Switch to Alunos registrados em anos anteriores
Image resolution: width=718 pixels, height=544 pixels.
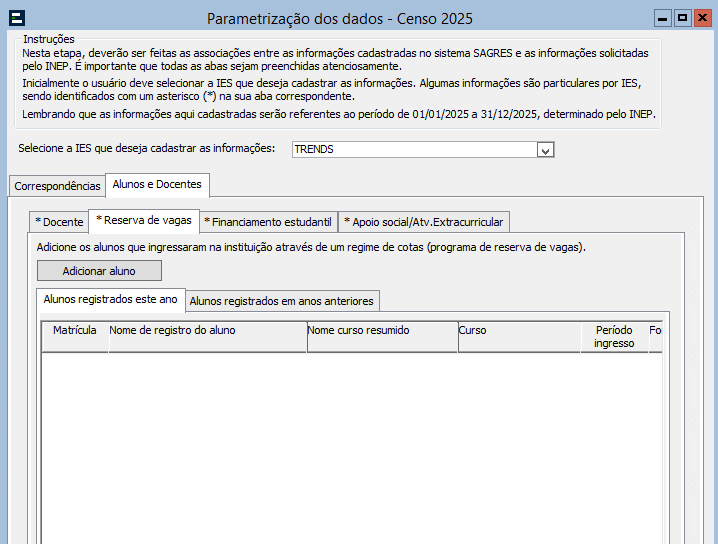[x=282, y=301]
